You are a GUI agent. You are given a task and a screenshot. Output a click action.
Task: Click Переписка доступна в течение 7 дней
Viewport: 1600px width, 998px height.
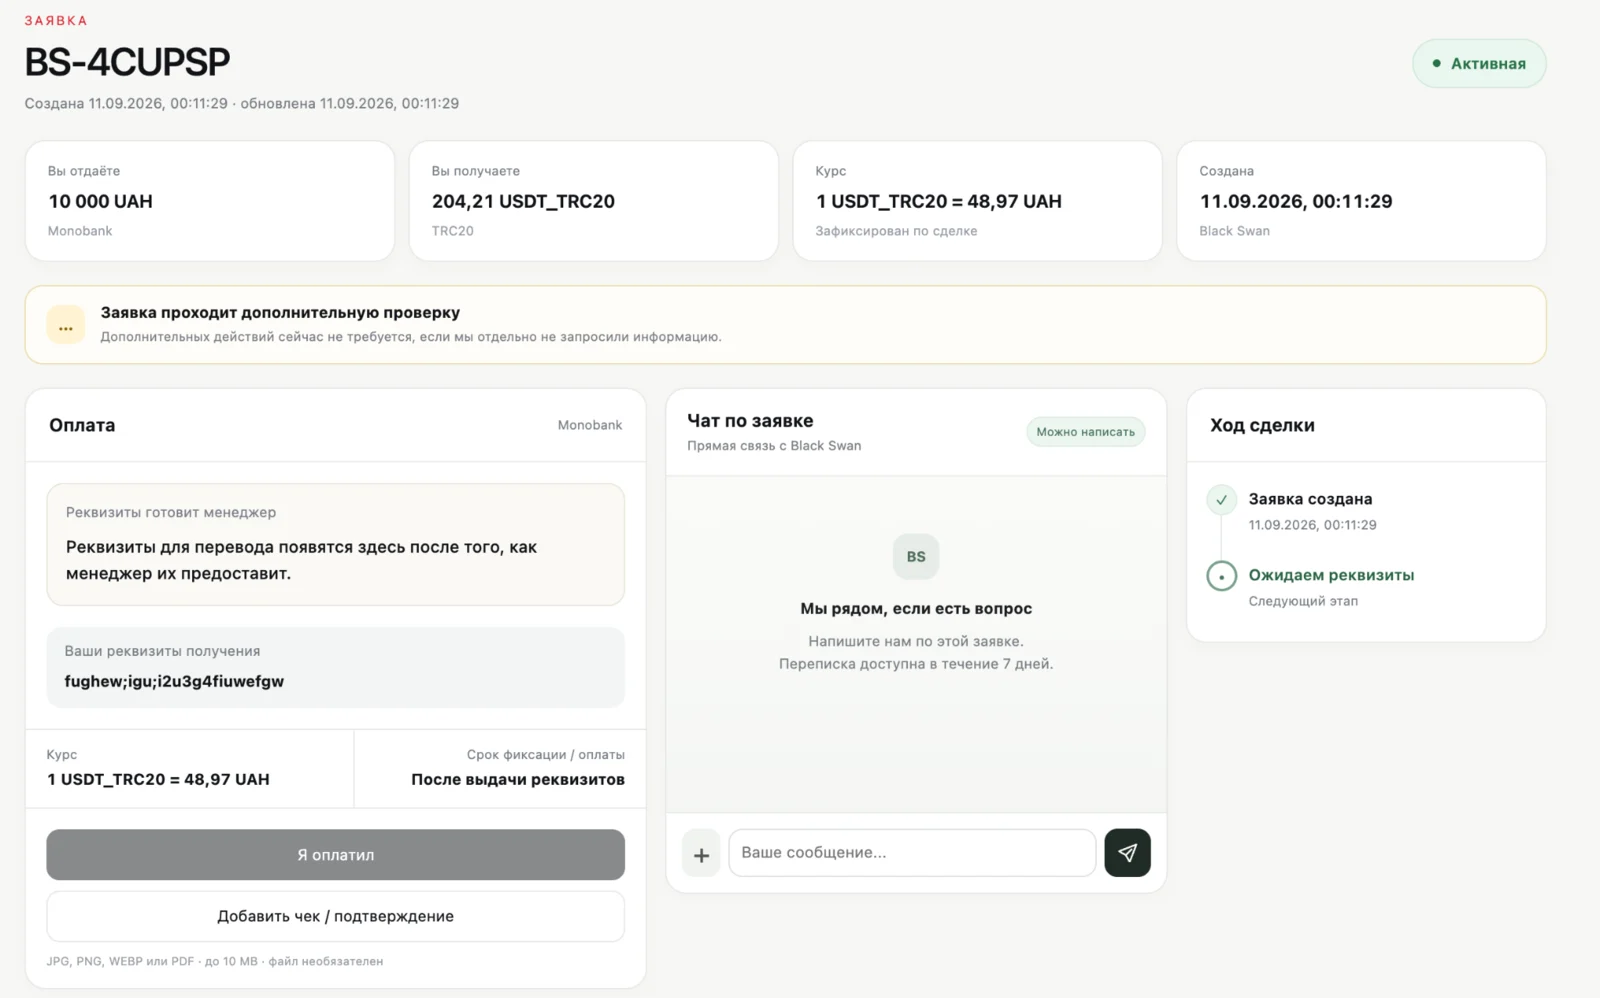[916, 664]
